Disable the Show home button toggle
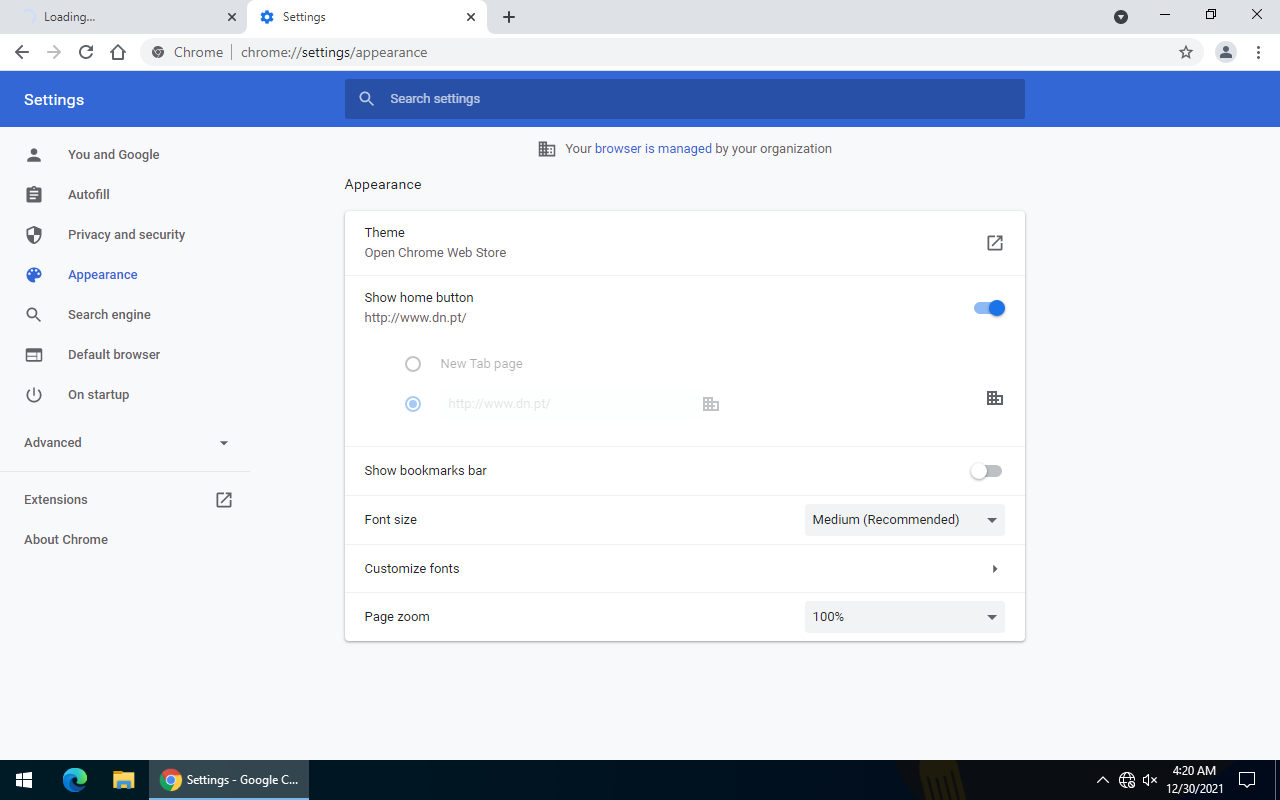Viewport: 1280px width, 800px height. [988, 308]
